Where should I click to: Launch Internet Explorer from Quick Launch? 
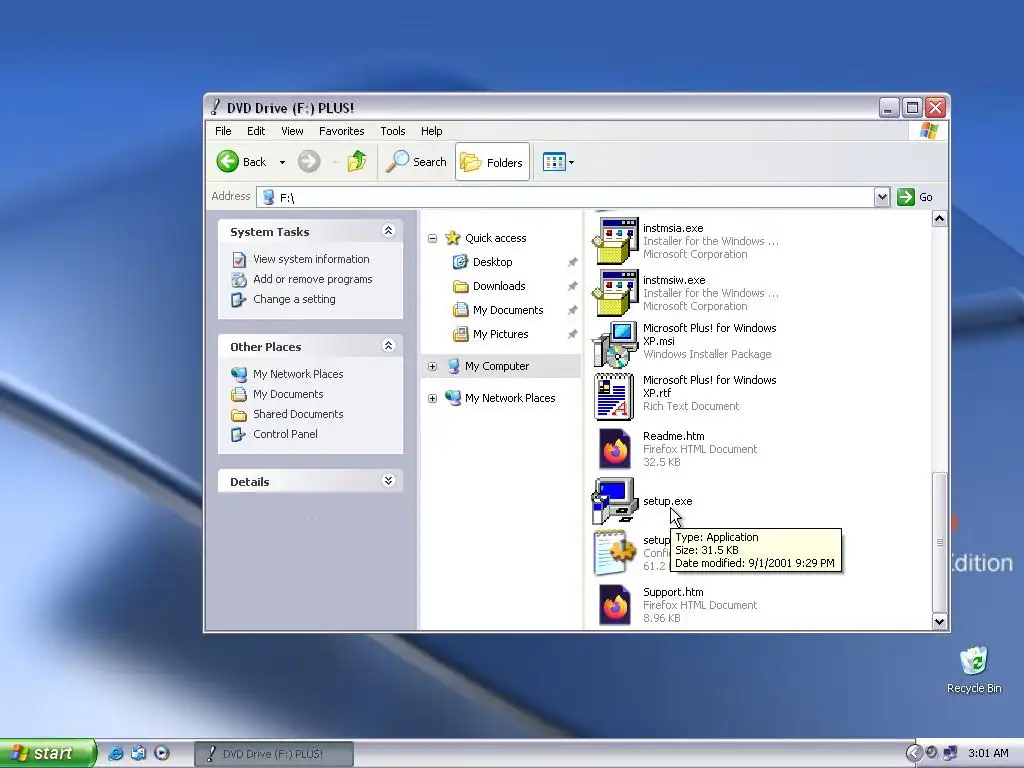(116, 753)
